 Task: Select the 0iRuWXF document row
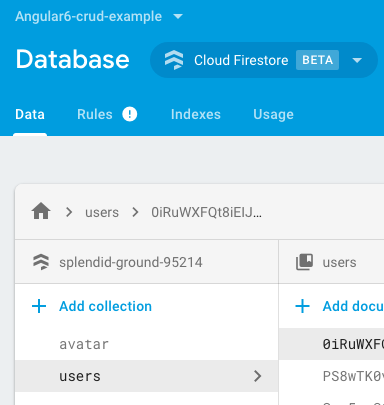tap(331, 344)
